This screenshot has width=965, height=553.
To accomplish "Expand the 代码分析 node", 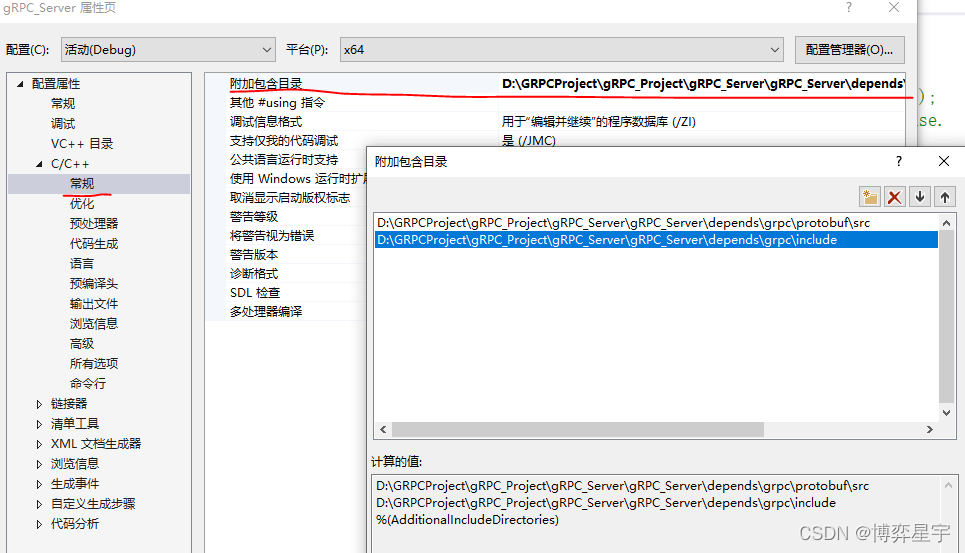I will (39, 524).
